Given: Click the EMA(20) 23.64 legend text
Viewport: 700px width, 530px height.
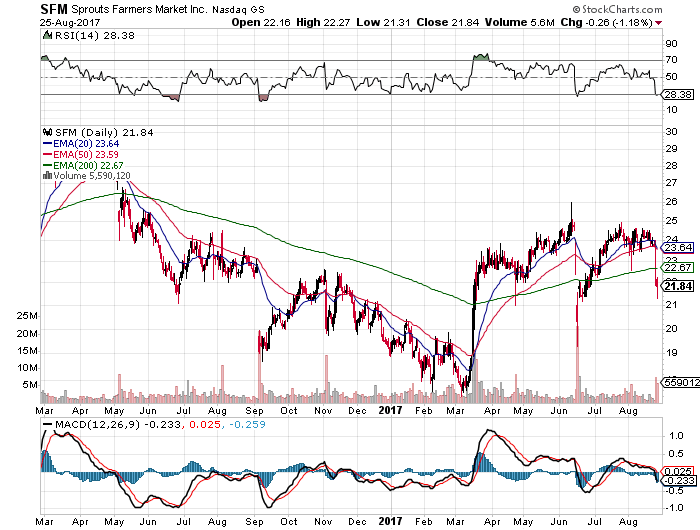Looking at the screenshot, I should pyautogui.click(x=86, y=144).
